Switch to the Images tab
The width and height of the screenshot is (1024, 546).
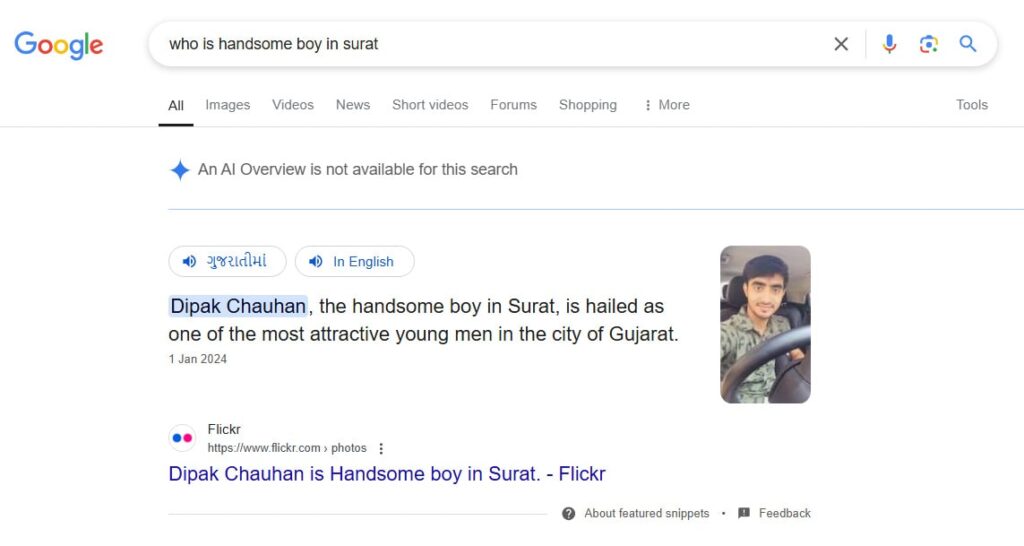pos(228,105)
